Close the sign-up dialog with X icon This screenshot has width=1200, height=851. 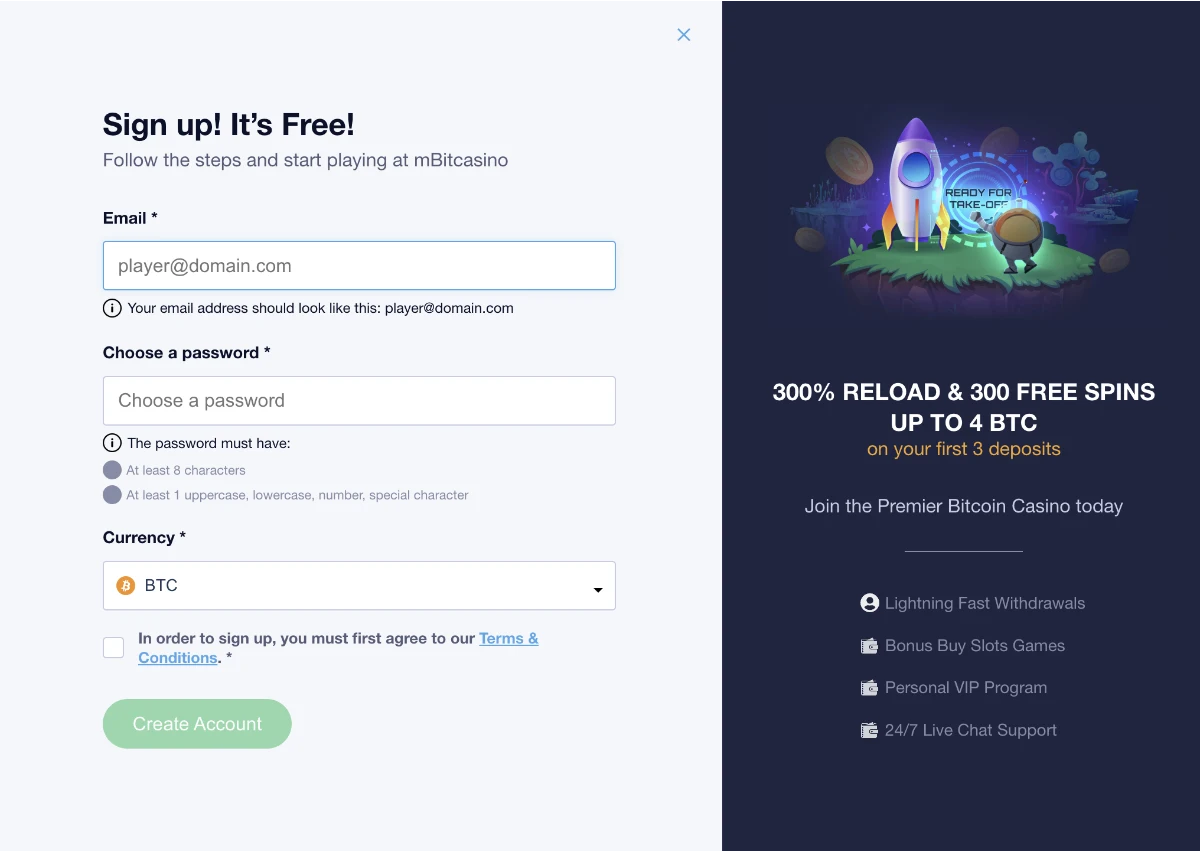pyautogui.click(x=684, y=35)
